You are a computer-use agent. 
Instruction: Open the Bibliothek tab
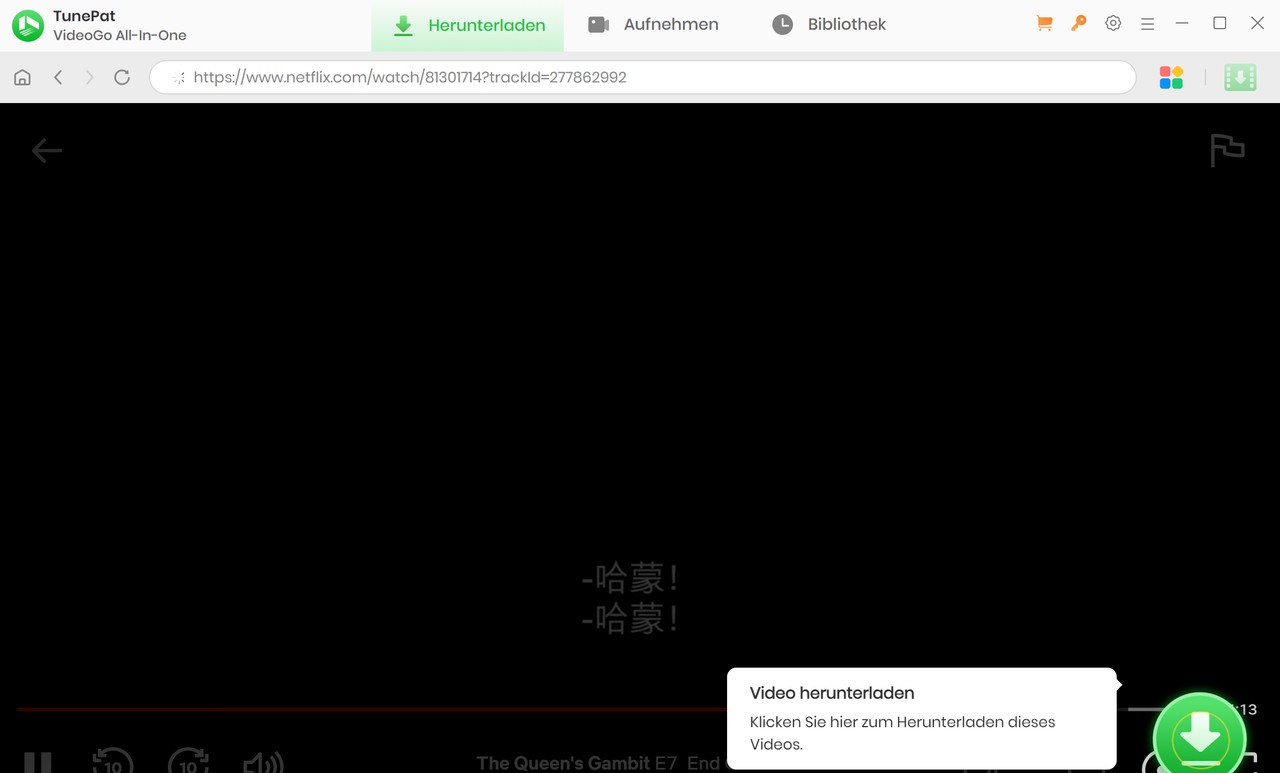[829, 24]
